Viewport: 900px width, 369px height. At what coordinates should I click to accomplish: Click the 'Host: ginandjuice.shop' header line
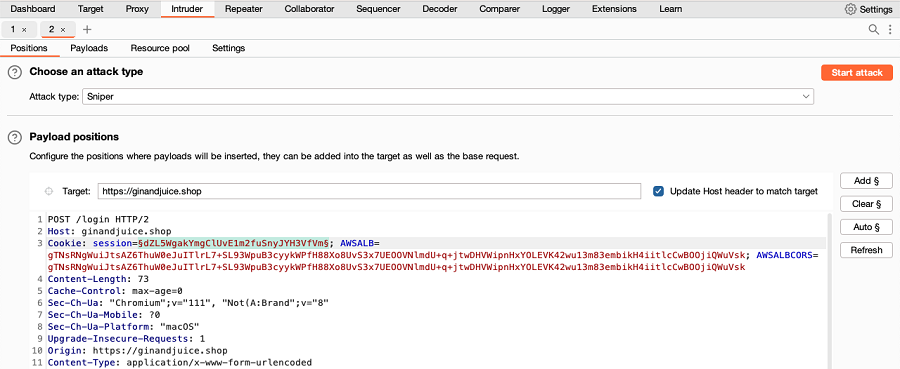coord(110,231)
